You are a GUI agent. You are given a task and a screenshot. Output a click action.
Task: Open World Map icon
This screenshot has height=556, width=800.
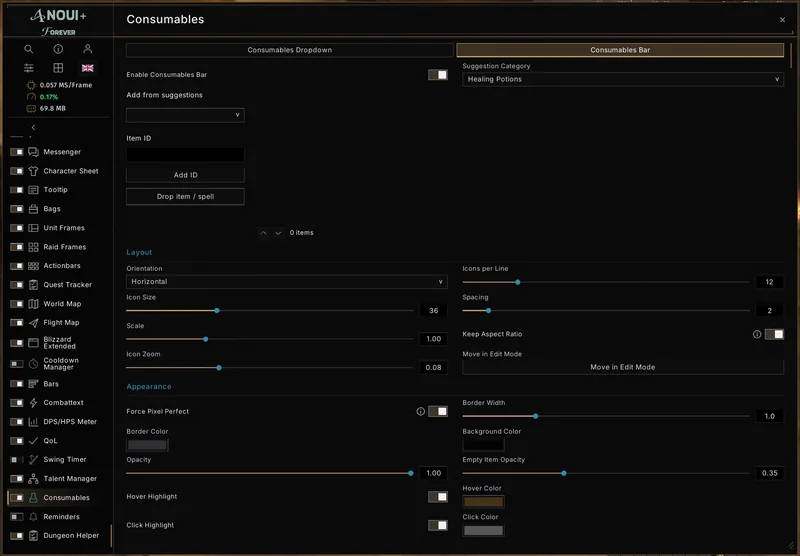point(33,304)
